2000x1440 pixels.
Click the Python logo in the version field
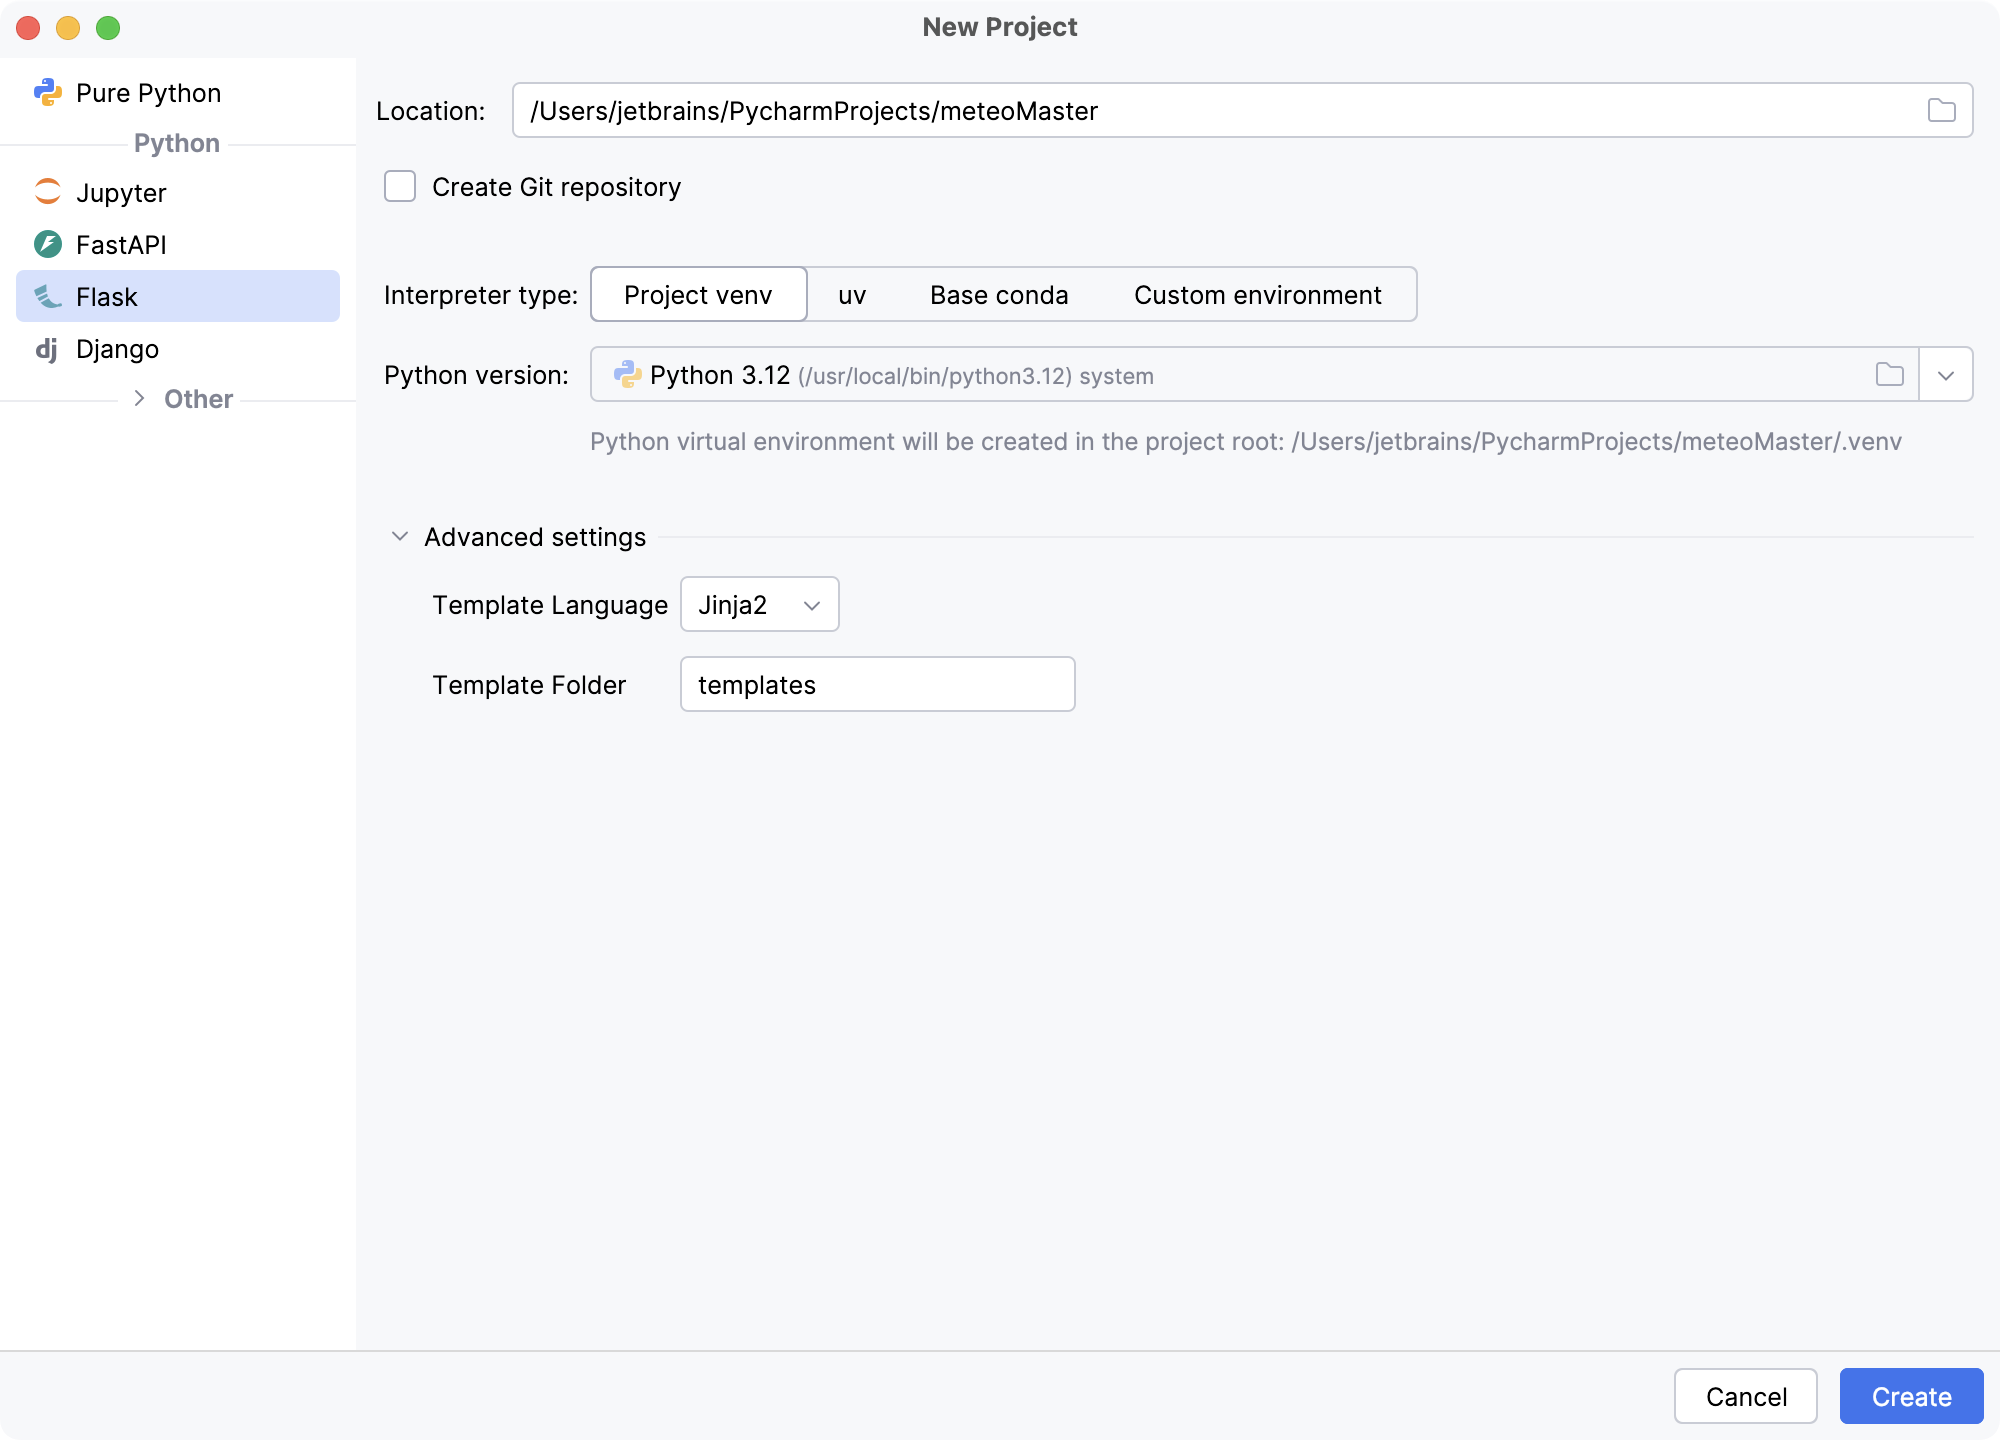[x=627, y=375]
